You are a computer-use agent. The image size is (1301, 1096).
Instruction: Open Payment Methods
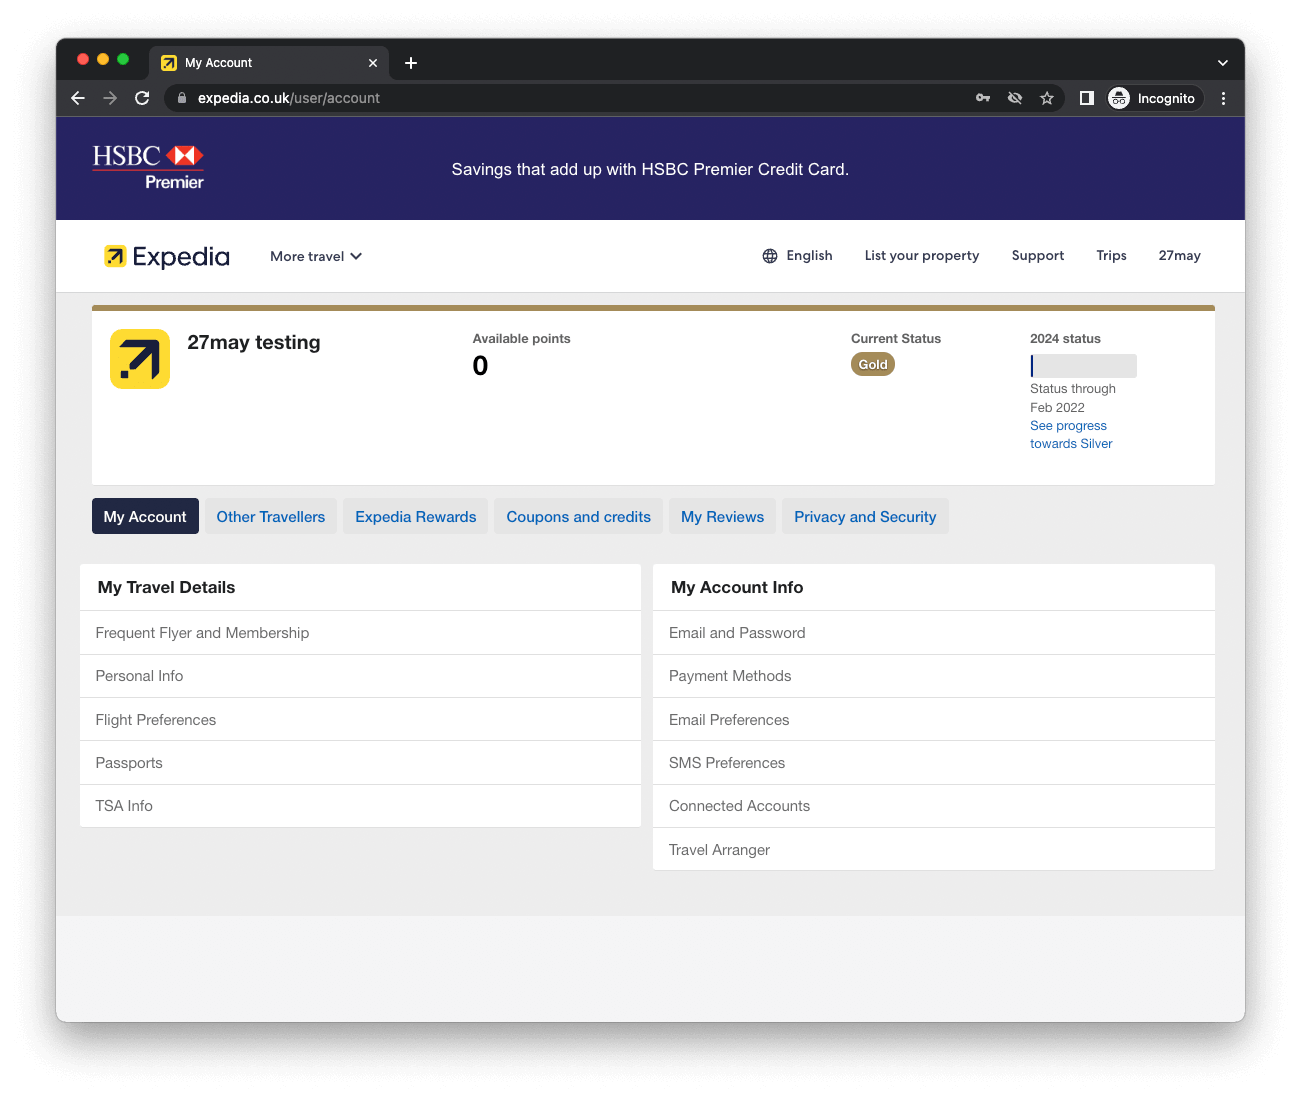click(934, 676)
